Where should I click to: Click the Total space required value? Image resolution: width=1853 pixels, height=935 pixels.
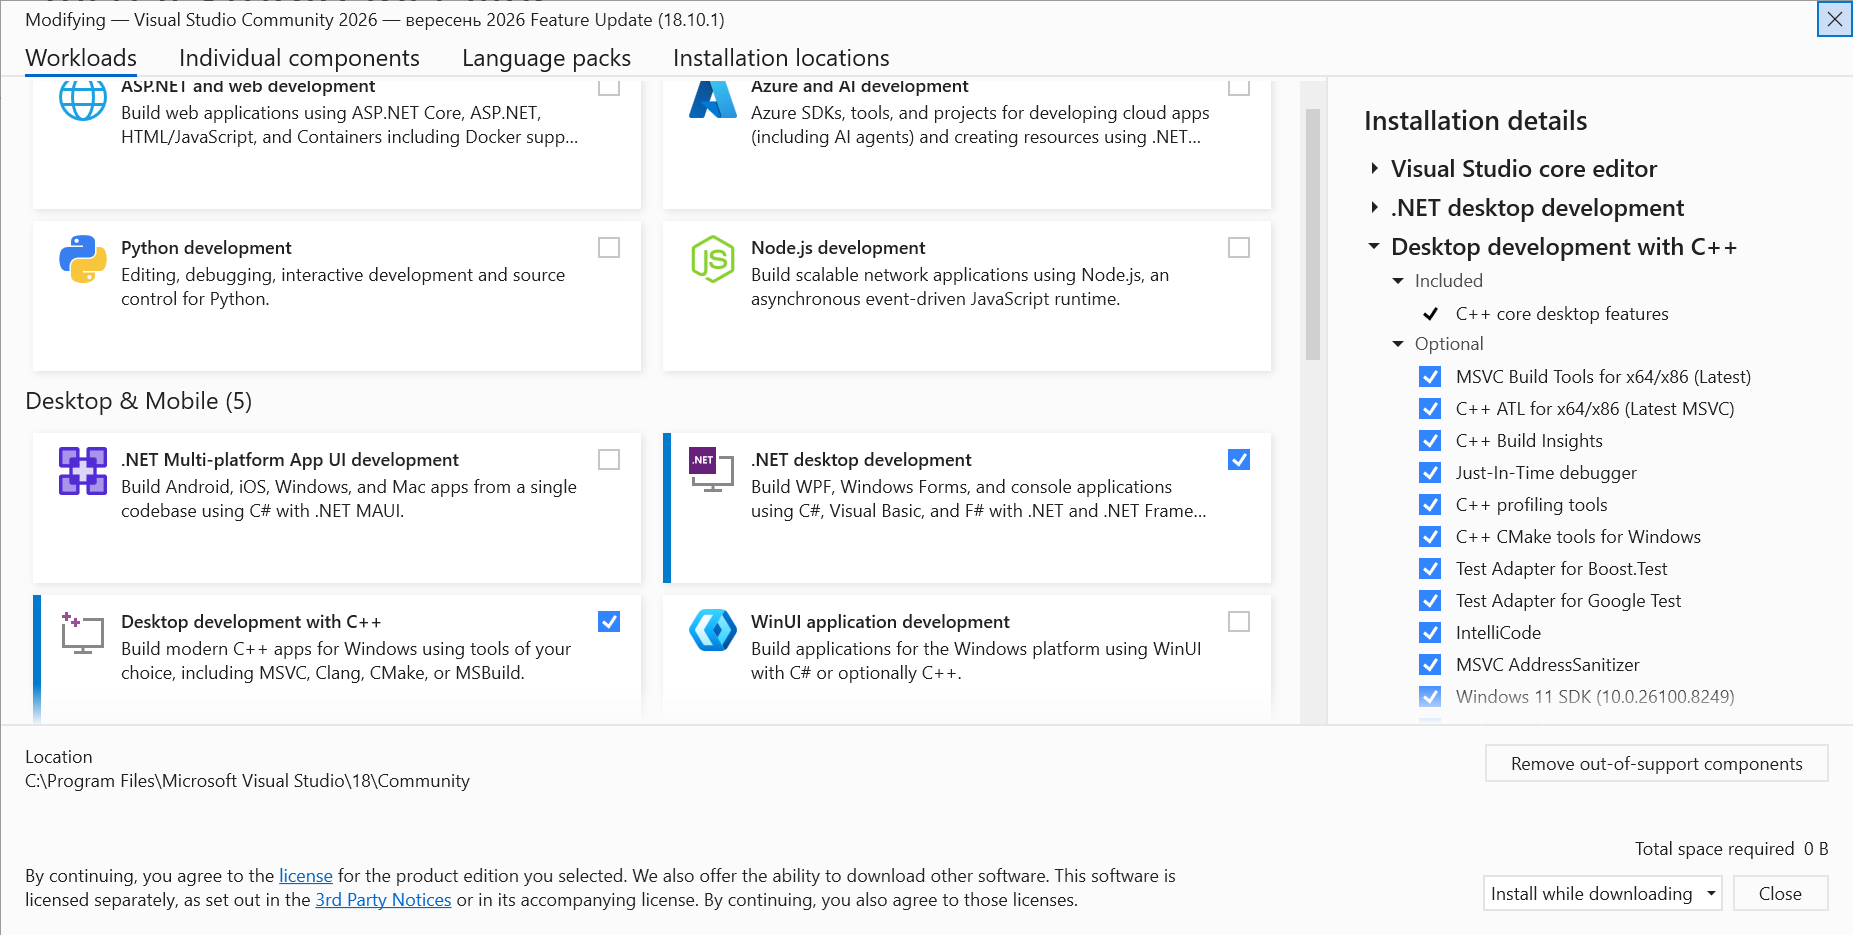pos(1816,849)
